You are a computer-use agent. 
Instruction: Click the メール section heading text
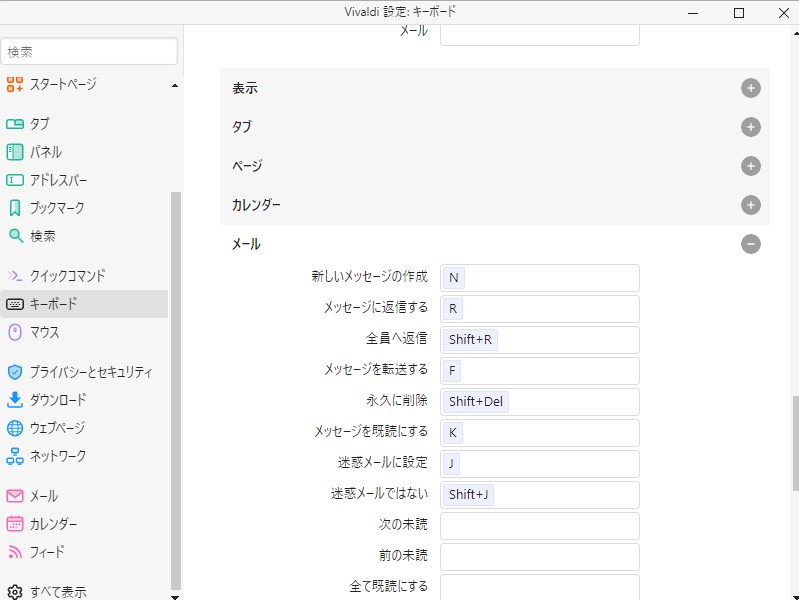[246, 244]
